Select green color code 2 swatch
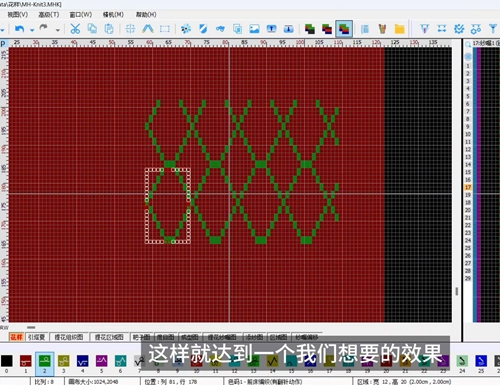The image size is (500, 385). [x=44, y=363]
